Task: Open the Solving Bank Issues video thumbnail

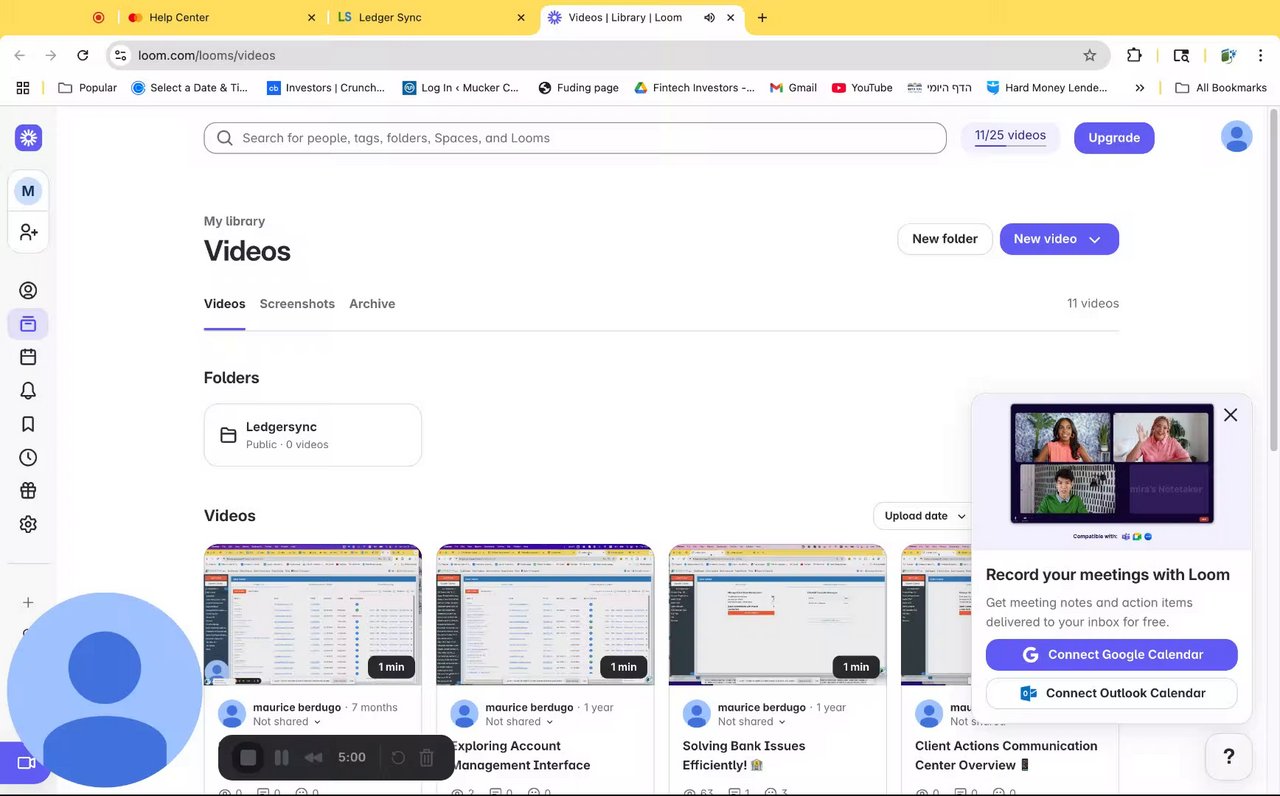Action: 778,614
